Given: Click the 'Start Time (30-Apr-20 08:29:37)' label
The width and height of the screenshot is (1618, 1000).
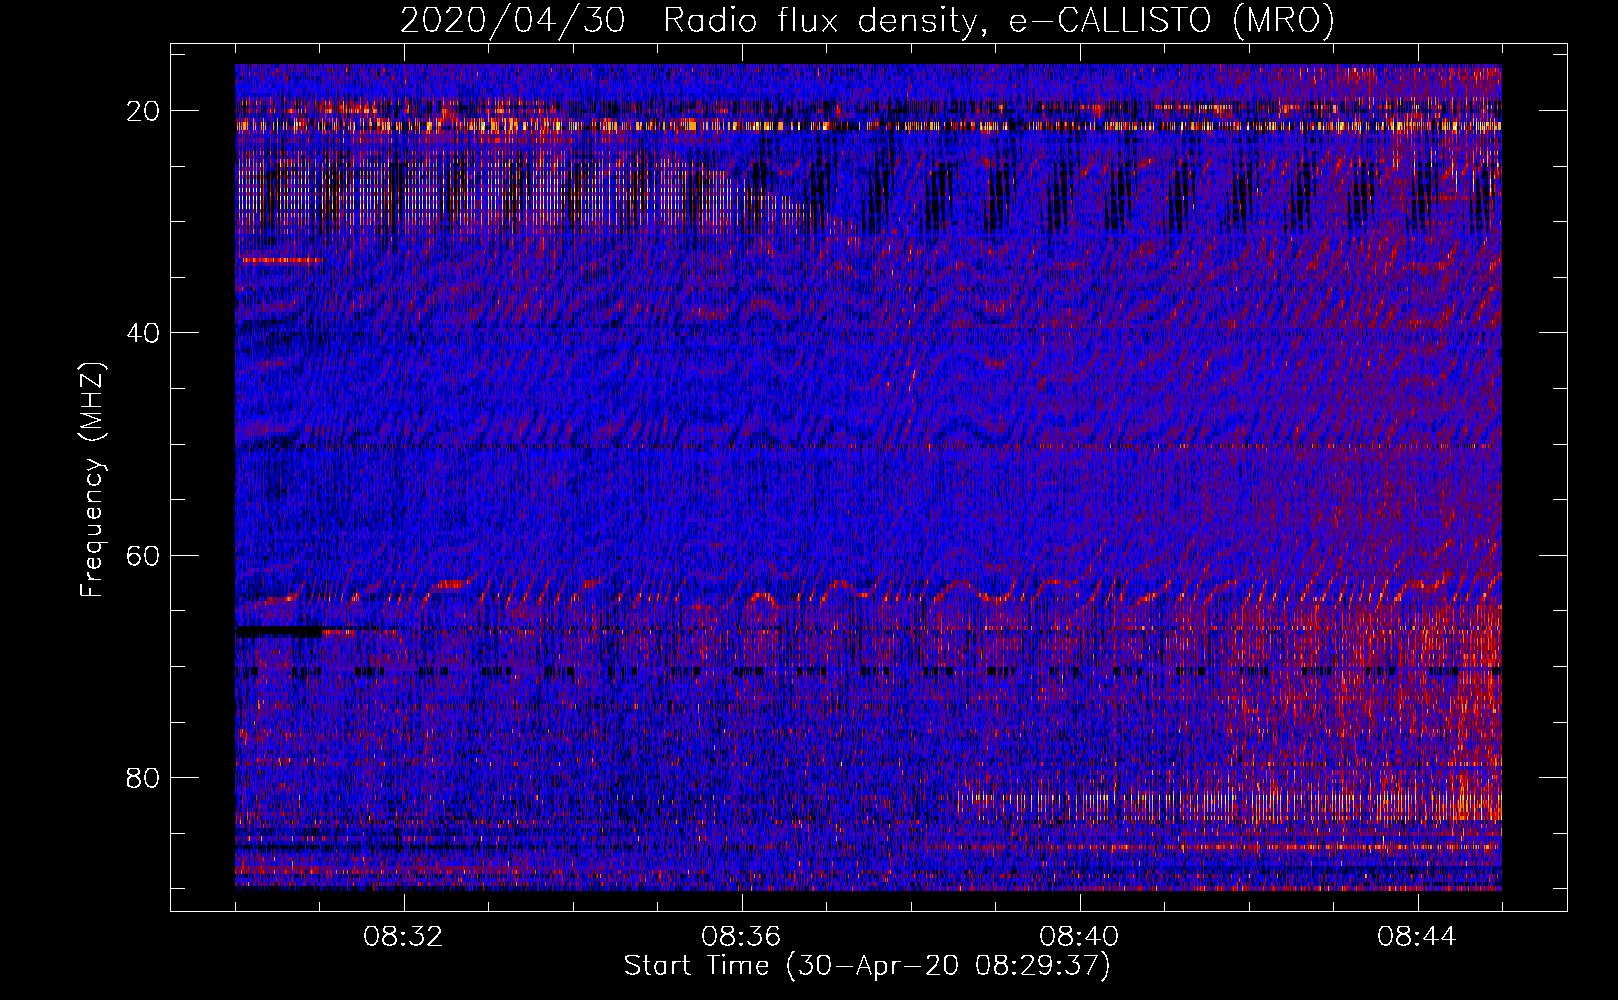Looking at the screenshot, I should [x=868, y=966].
